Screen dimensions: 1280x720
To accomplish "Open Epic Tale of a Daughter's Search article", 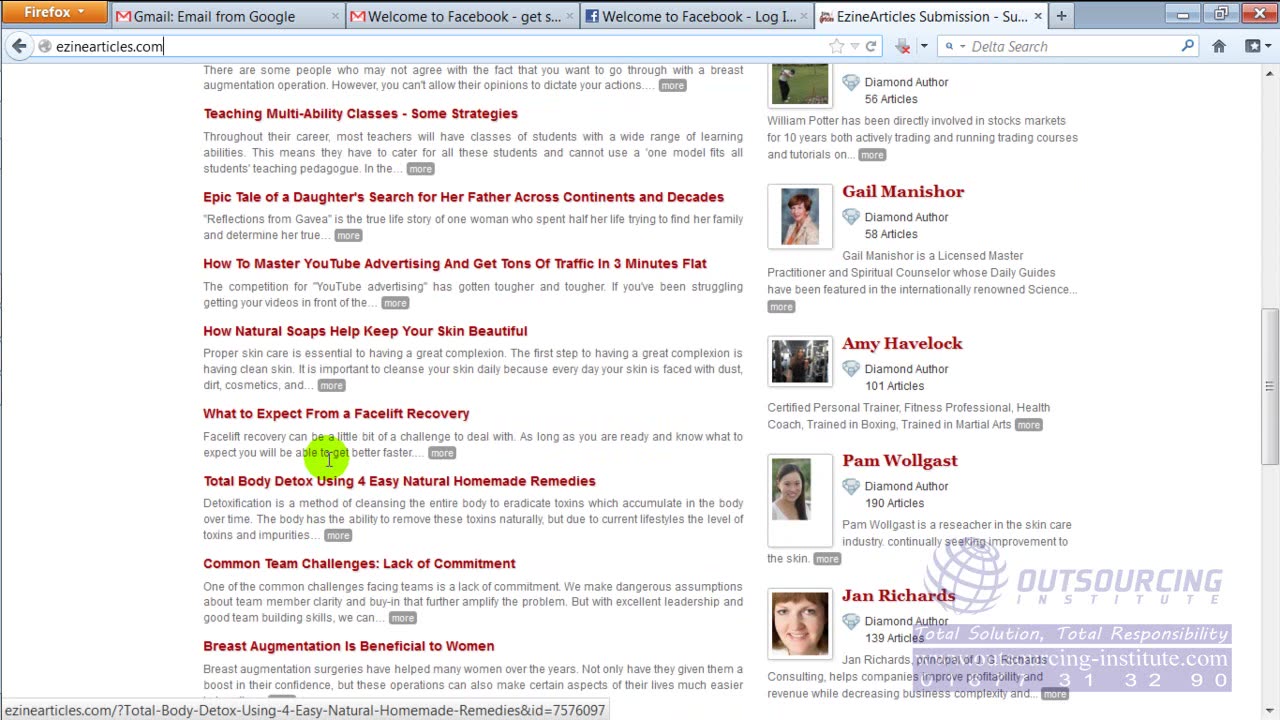I will click(463, 197).
